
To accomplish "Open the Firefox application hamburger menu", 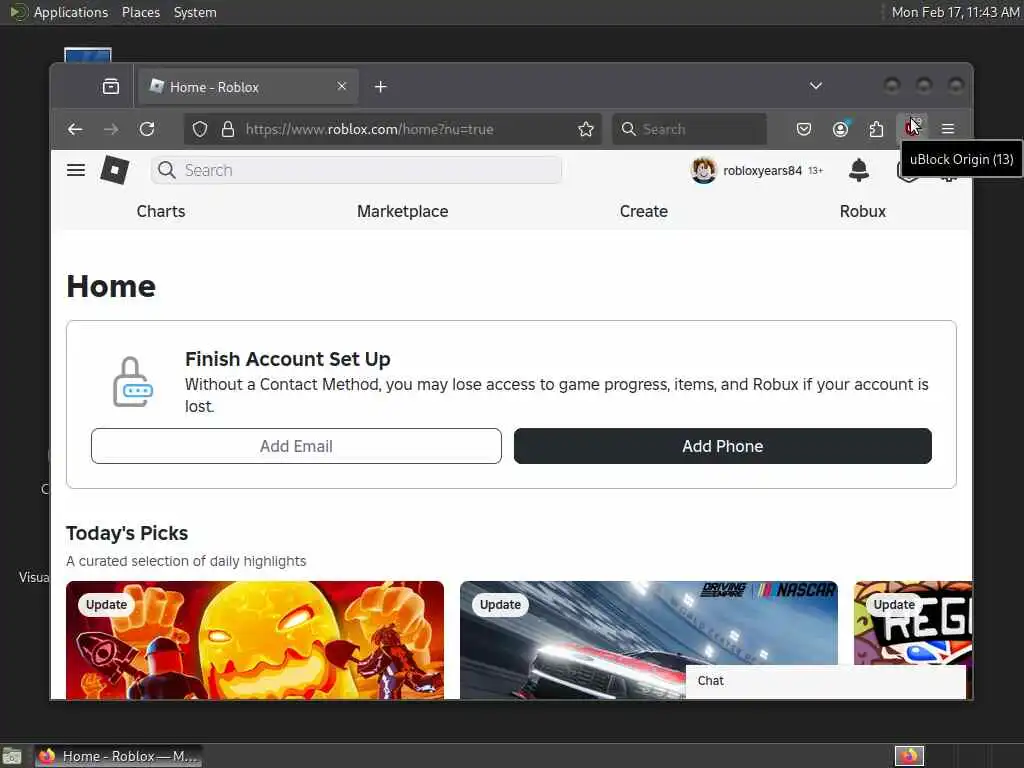I will coord(948,129).
